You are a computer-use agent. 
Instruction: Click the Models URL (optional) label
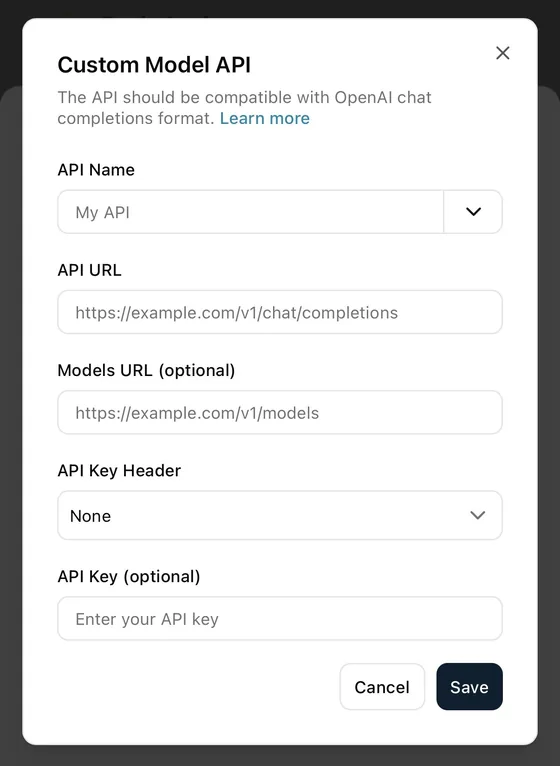tap(147, 370)
